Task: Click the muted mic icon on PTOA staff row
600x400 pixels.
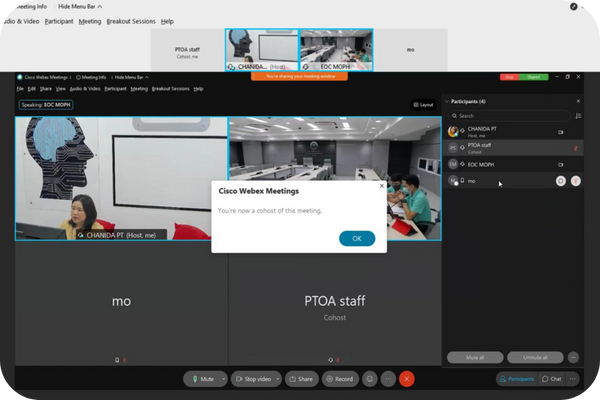Action: pos(576,148)
